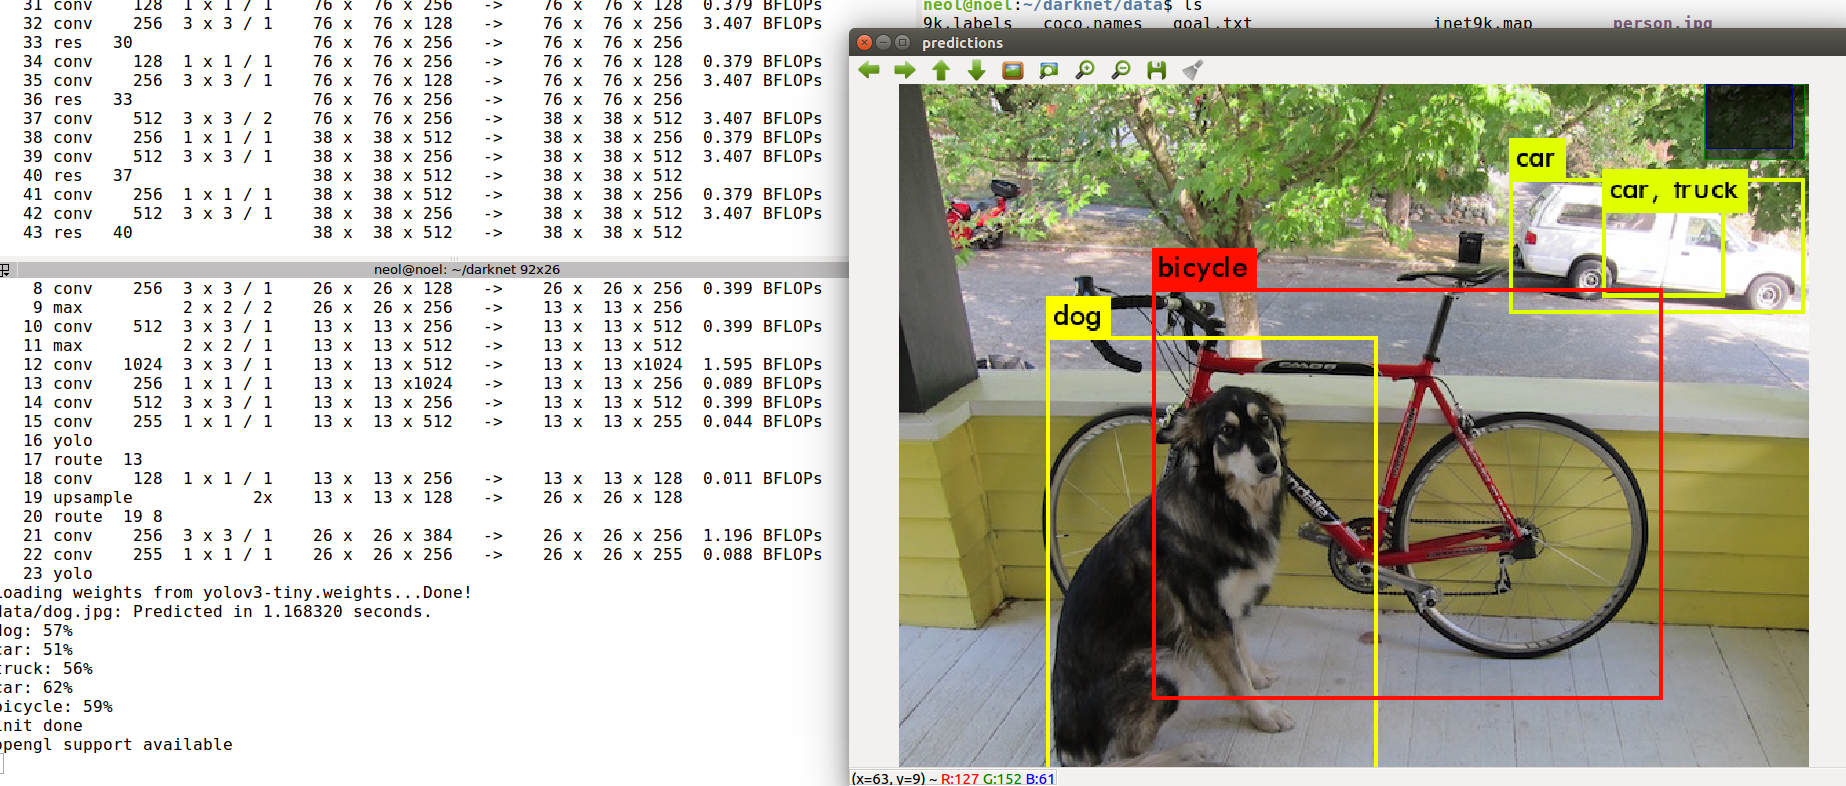Click the 1.595 BFLOPs value
The width and height of the screenshot is (1846, 786).
762,365
